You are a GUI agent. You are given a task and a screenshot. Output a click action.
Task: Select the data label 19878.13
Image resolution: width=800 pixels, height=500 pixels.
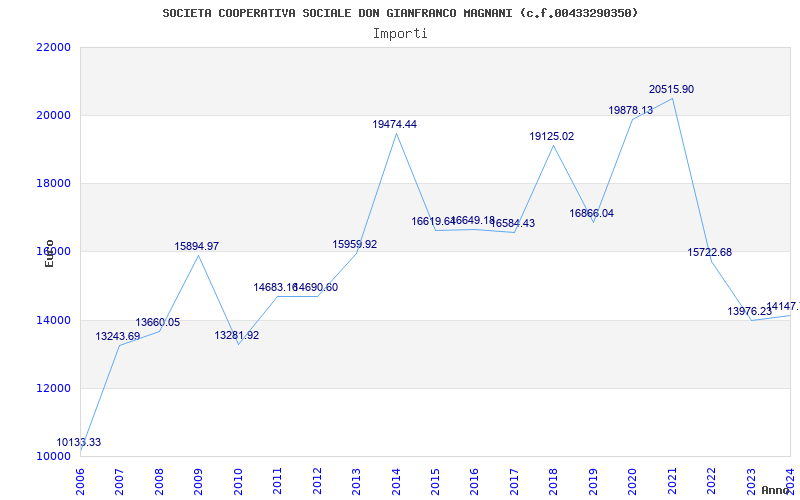(x=631, y=110)
